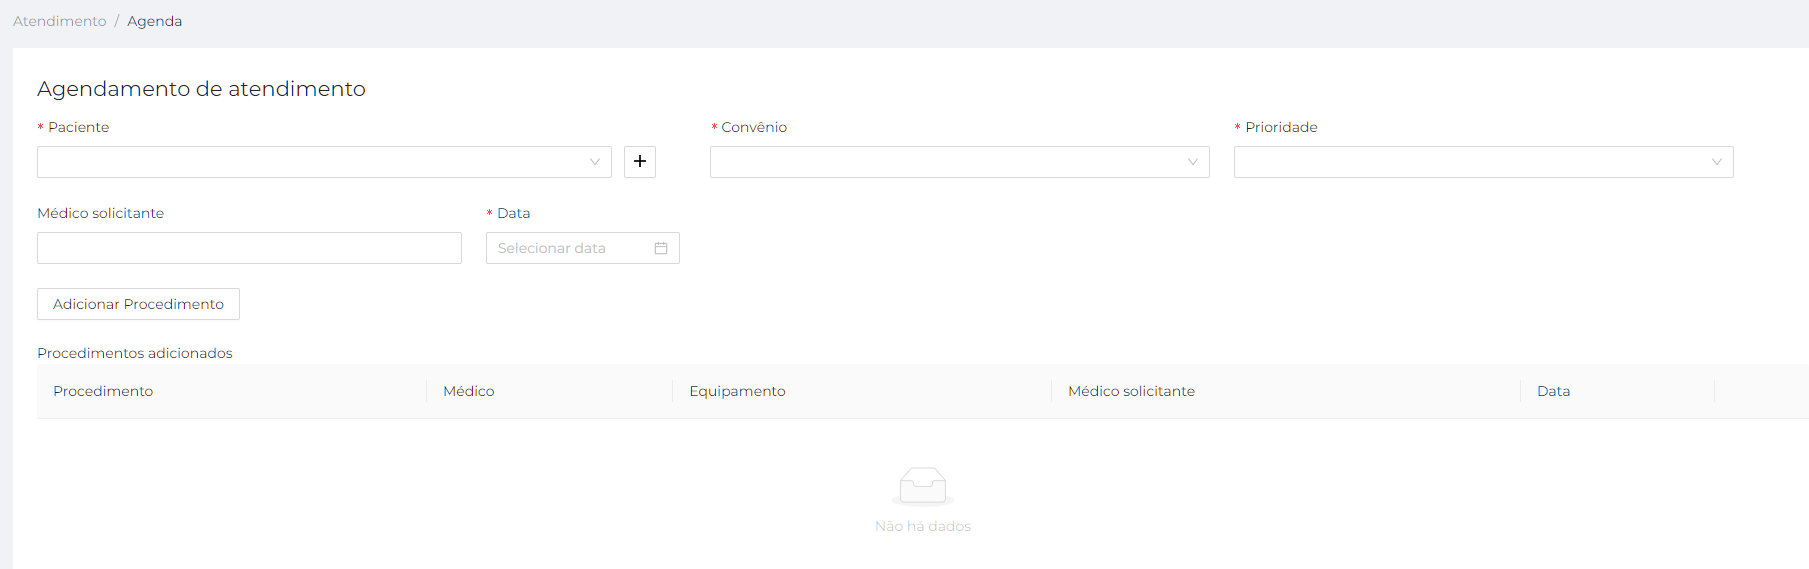Screen dimensions: 1809x569
Task: Open the Paciente dropdown
Action: coord(310,162)
